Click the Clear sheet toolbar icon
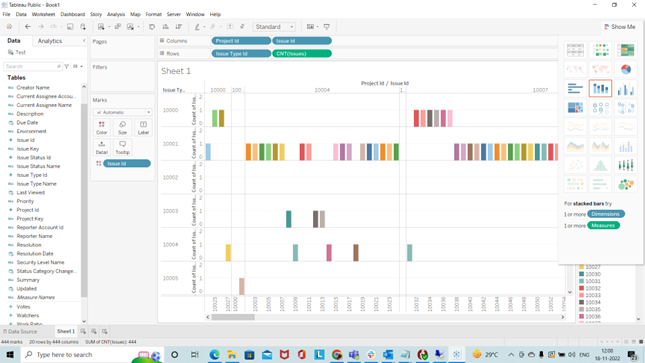This screenshot has height=363, width=645. click(130, 27)
